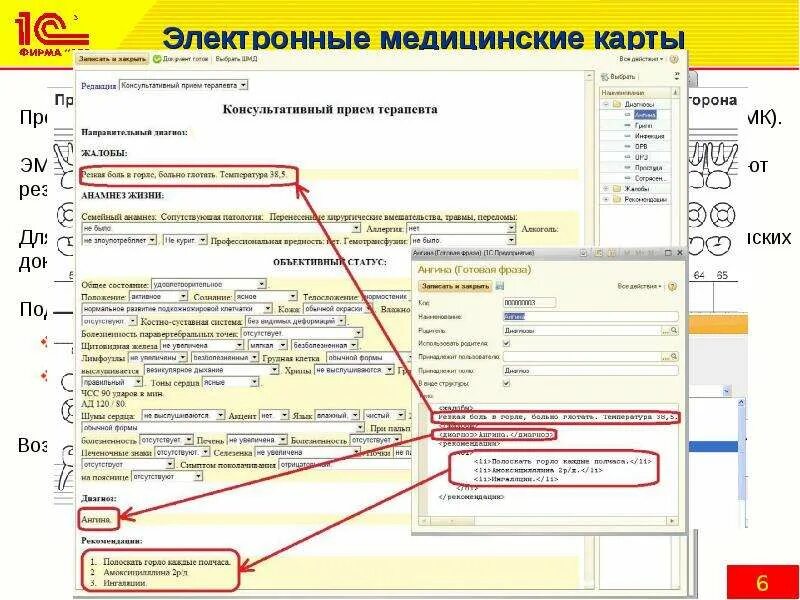
Task: Select 'Инфекция' item in the diagnoses tree
Action: pyautogui.click(x=649, y=136)
